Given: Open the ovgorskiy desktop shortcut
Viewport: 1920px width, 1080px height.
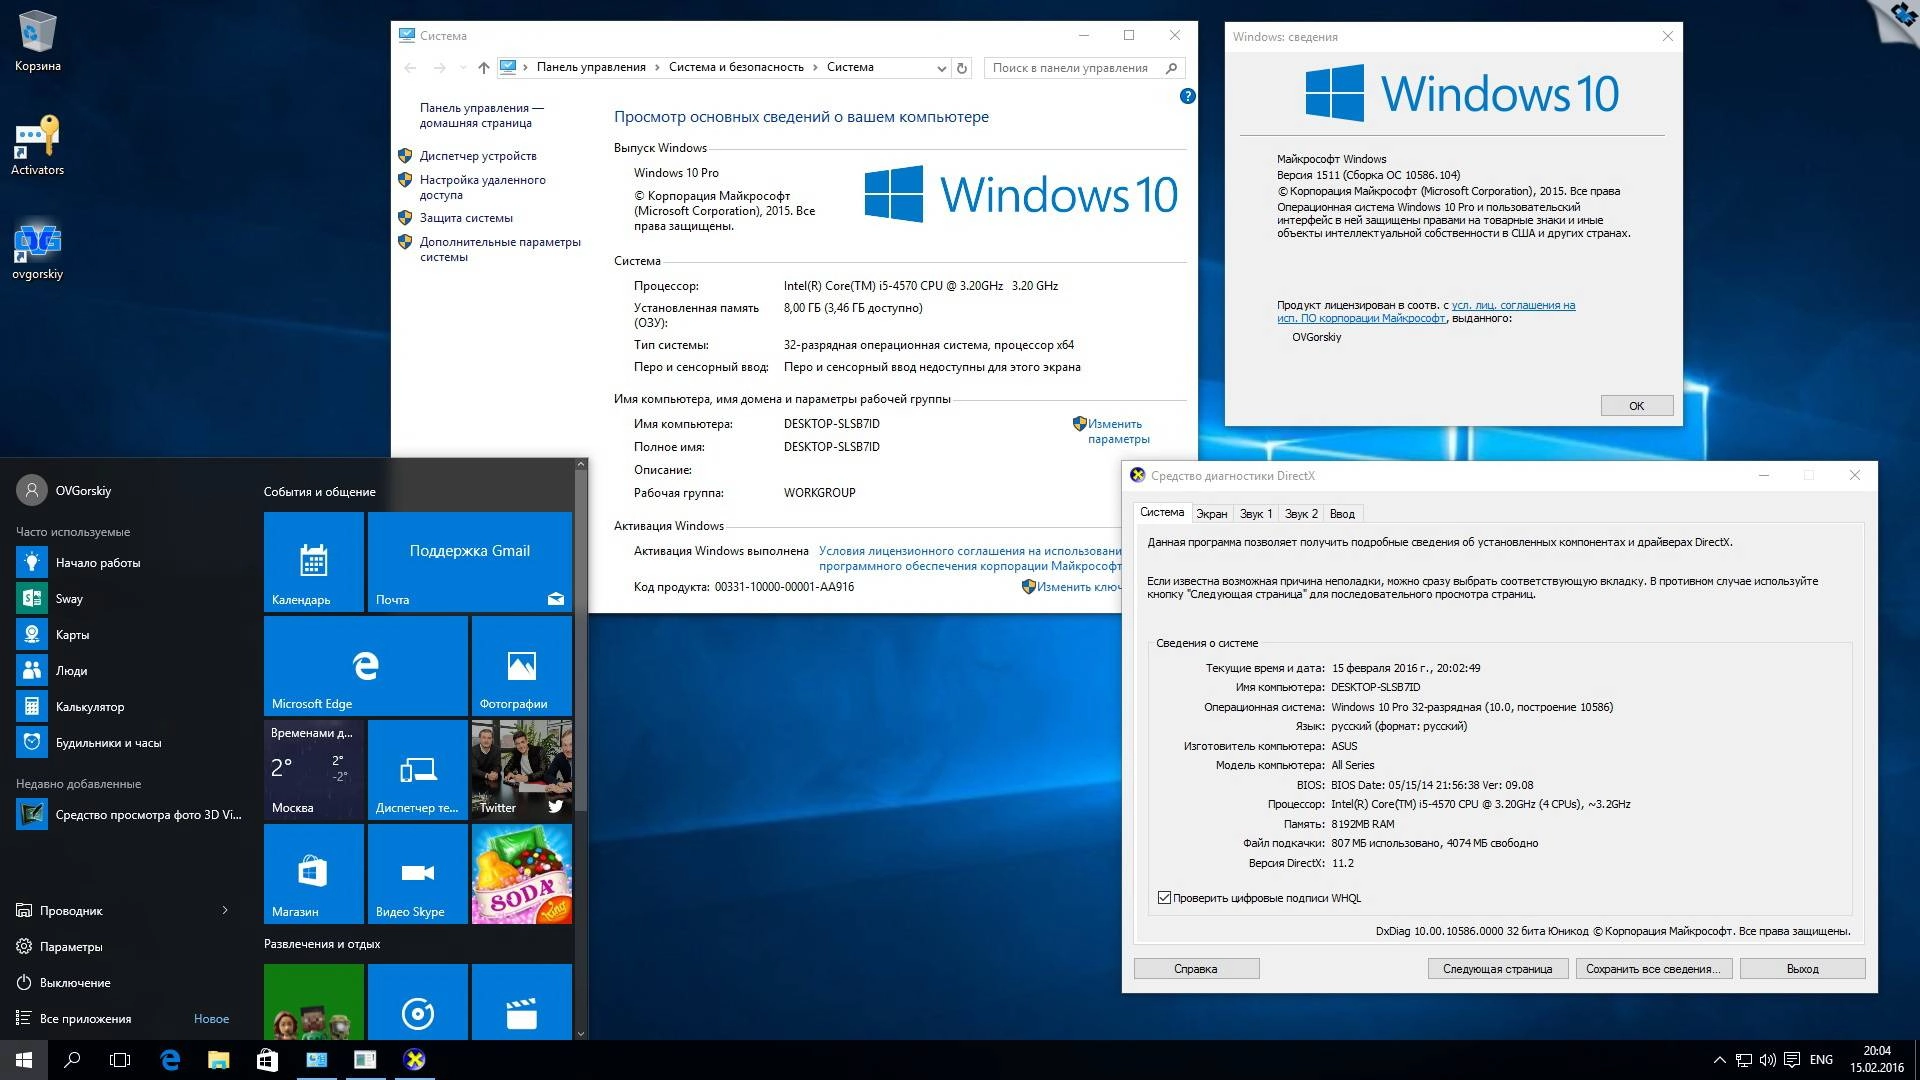Looking at the screenshot, I should (37, 250).
